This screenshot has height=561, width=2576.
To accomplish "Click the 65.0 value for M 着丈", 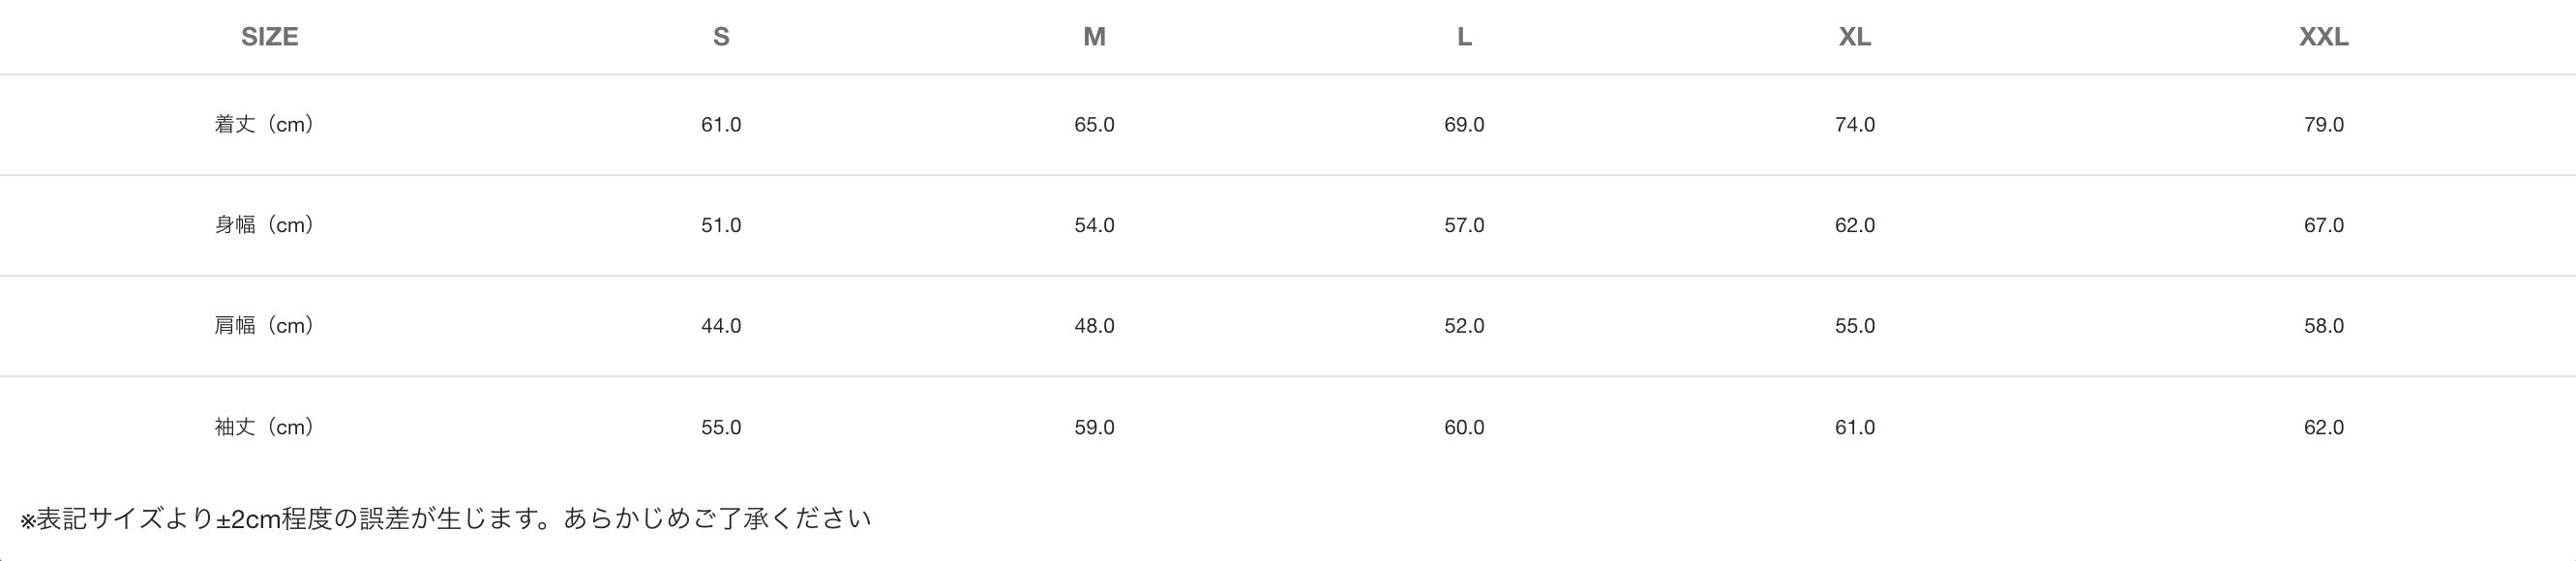I will [x=1094, y=125].
